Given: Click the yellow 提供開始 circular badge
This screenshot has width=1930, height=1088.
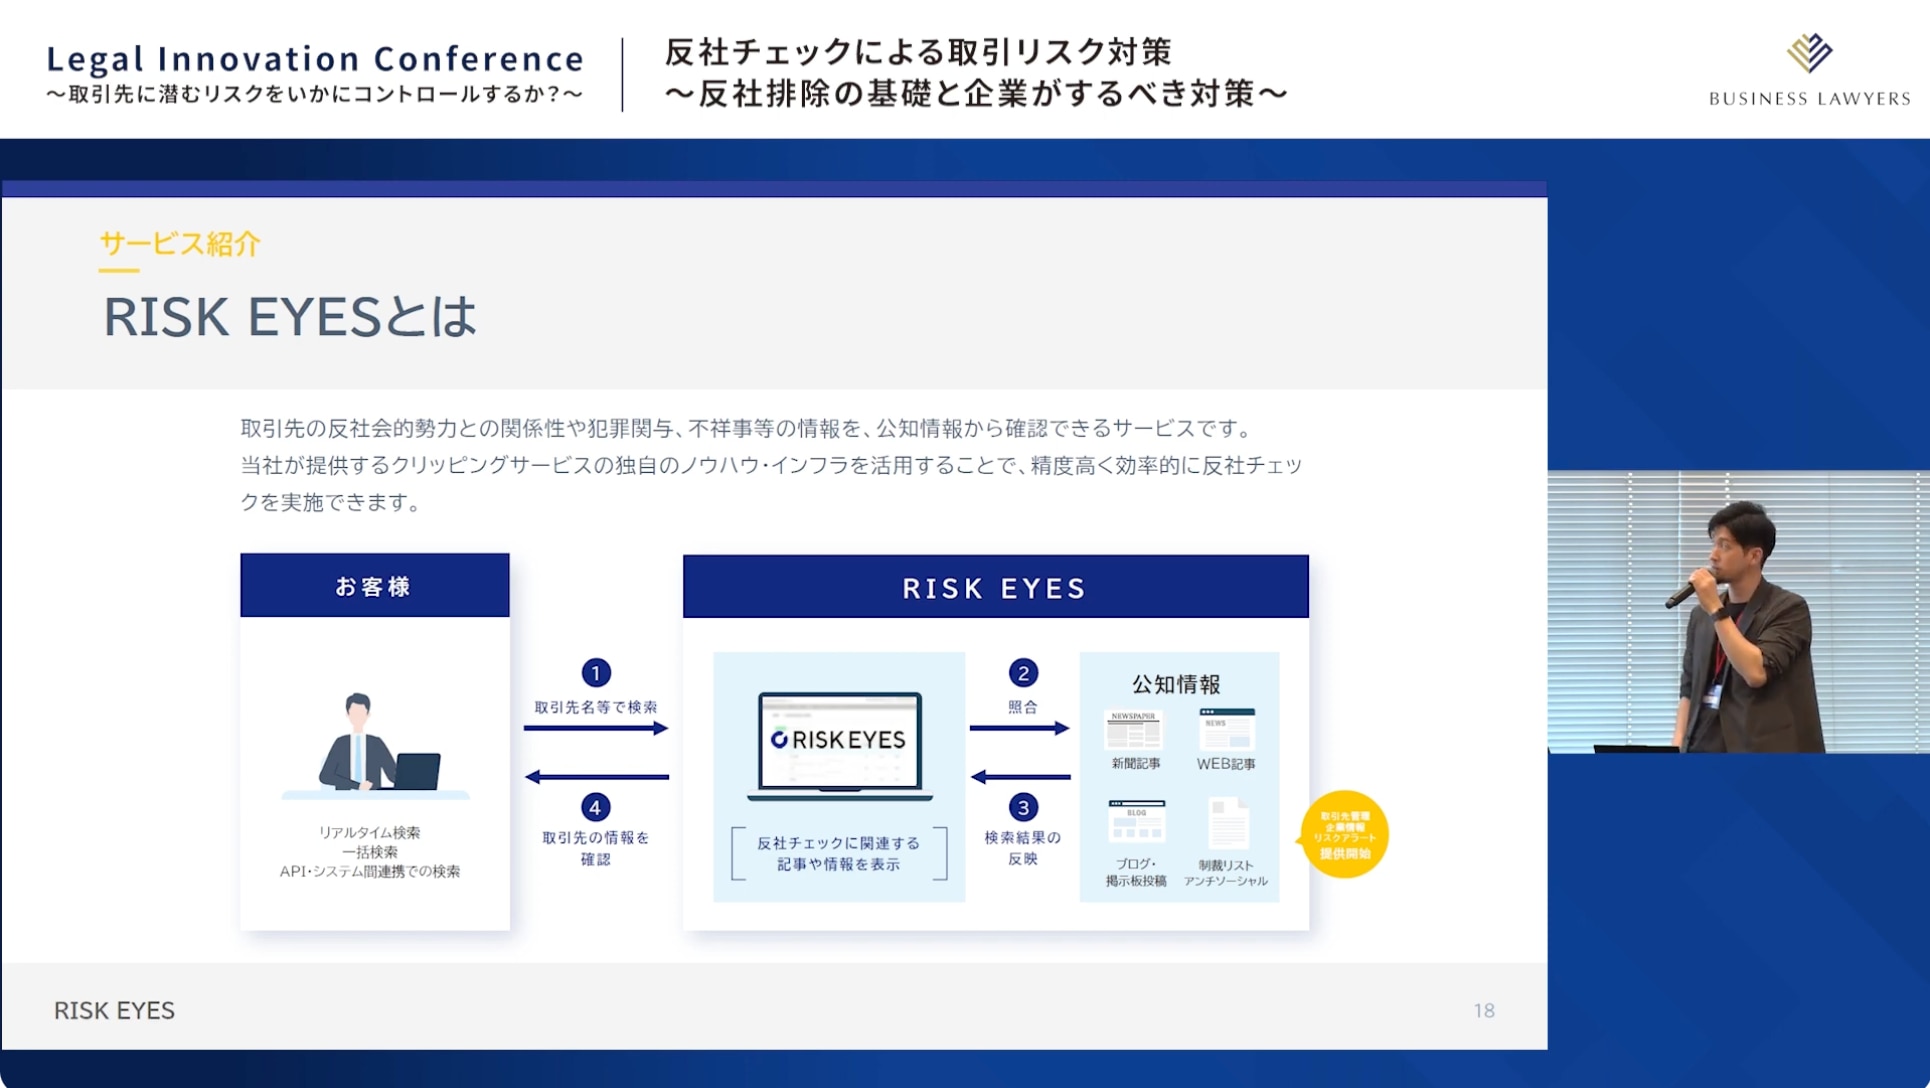Looking at the screenshot, I should coord(1344,835).
